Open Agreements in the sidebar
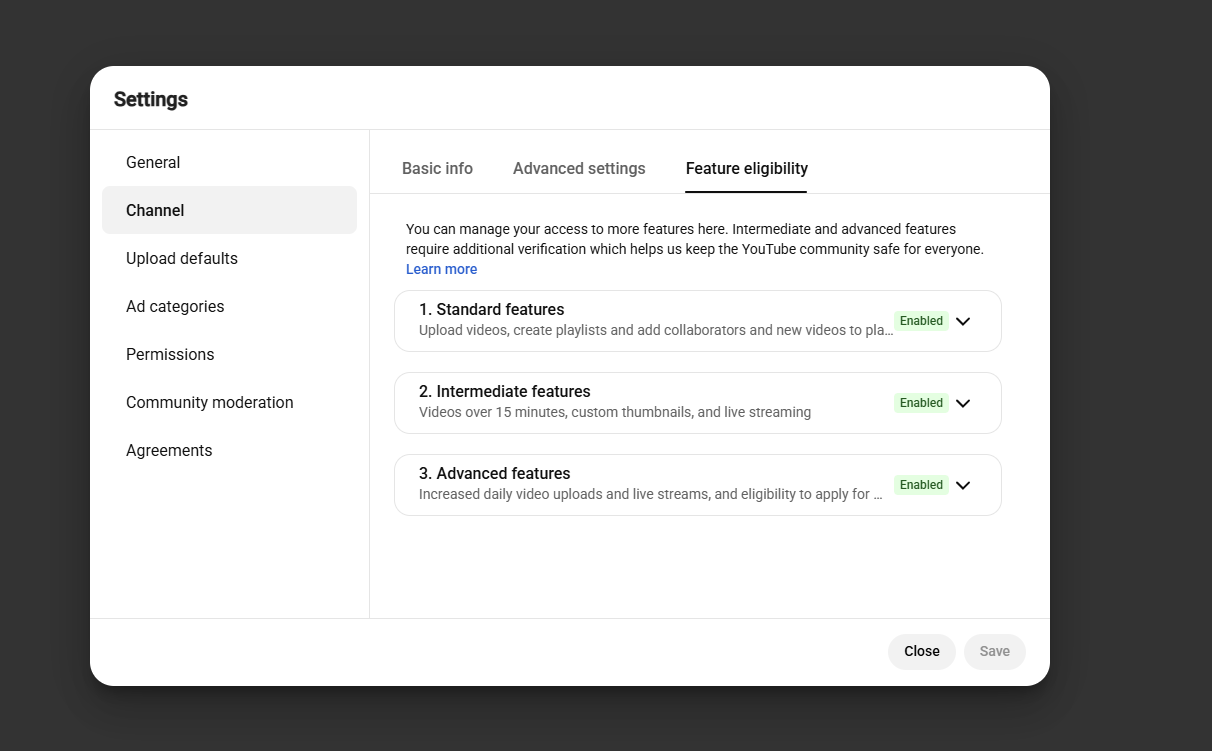 pyautogui.click(x=229, y=450)
